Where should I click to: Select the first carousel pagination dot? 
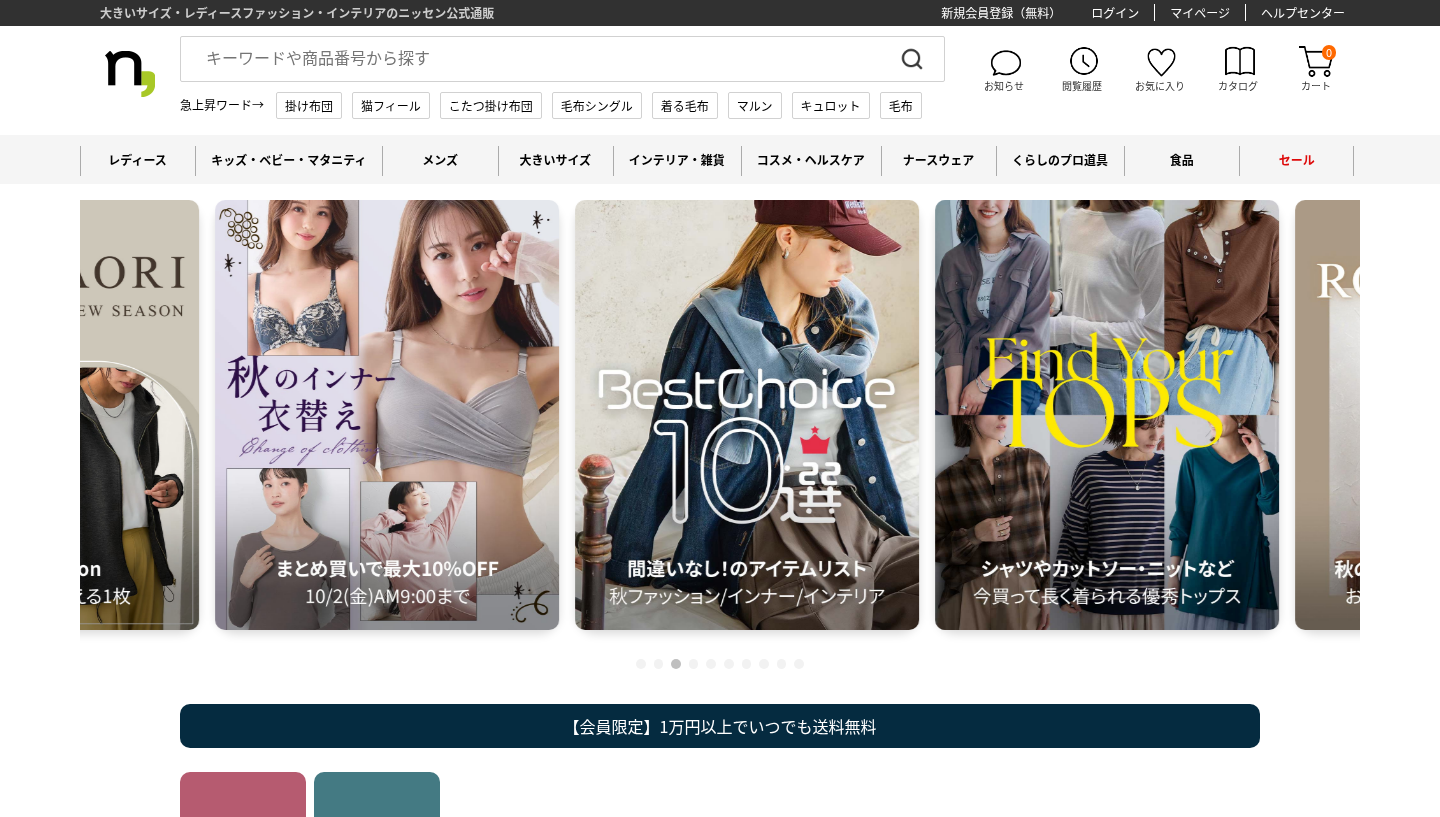pos(641,664)
